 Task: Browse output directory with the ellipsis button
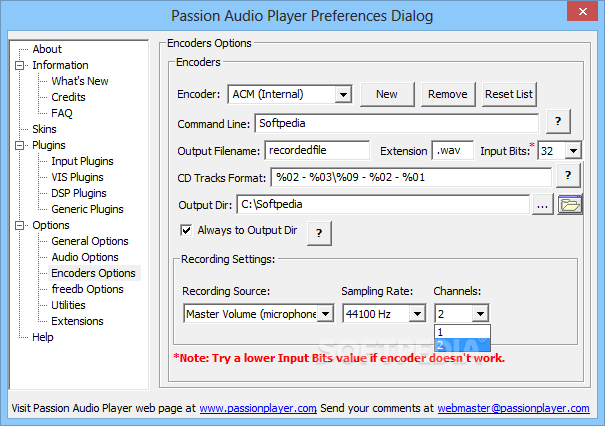point(542,205)
